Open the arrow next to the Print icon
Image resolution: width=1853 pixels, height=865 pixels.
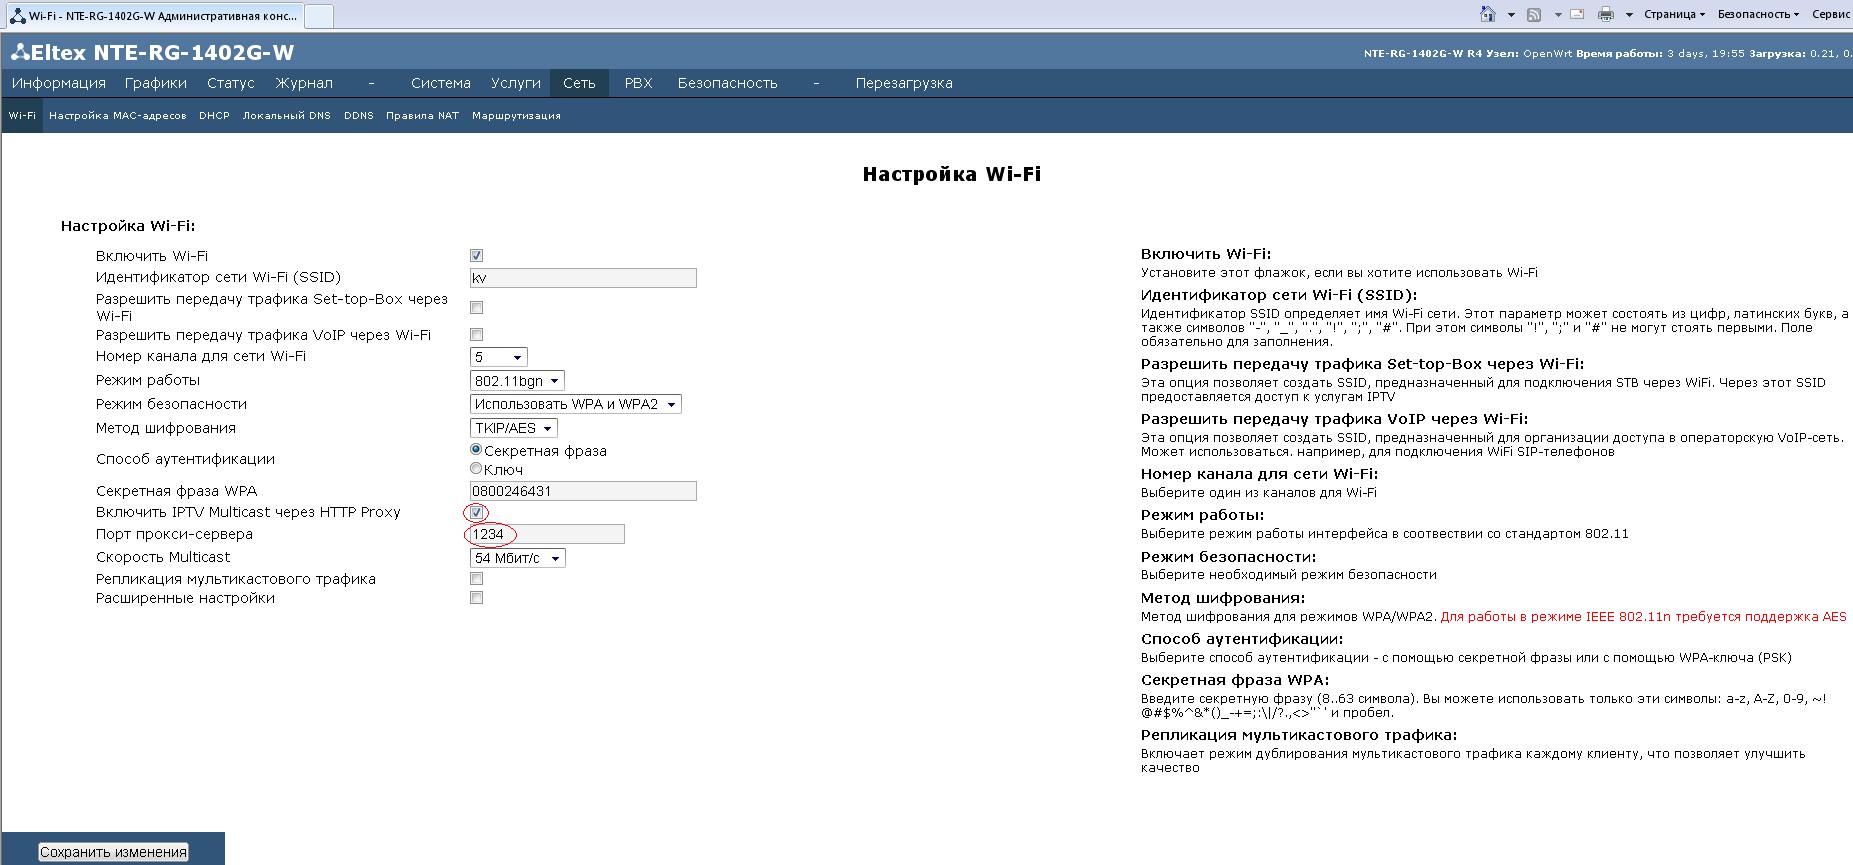(x=1629, y=15)
